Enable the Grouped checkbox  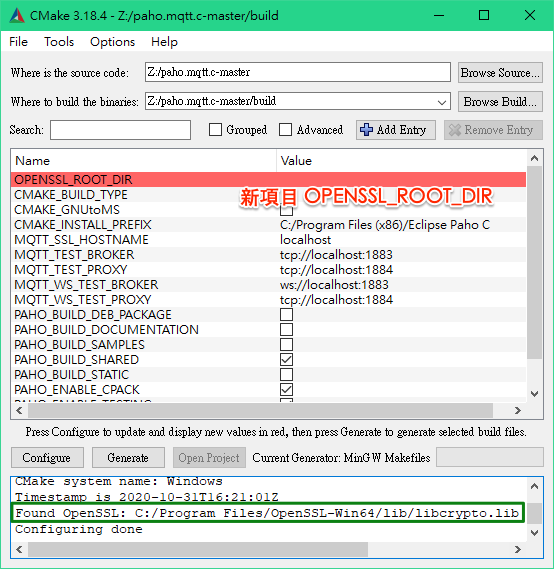[216, 130]
